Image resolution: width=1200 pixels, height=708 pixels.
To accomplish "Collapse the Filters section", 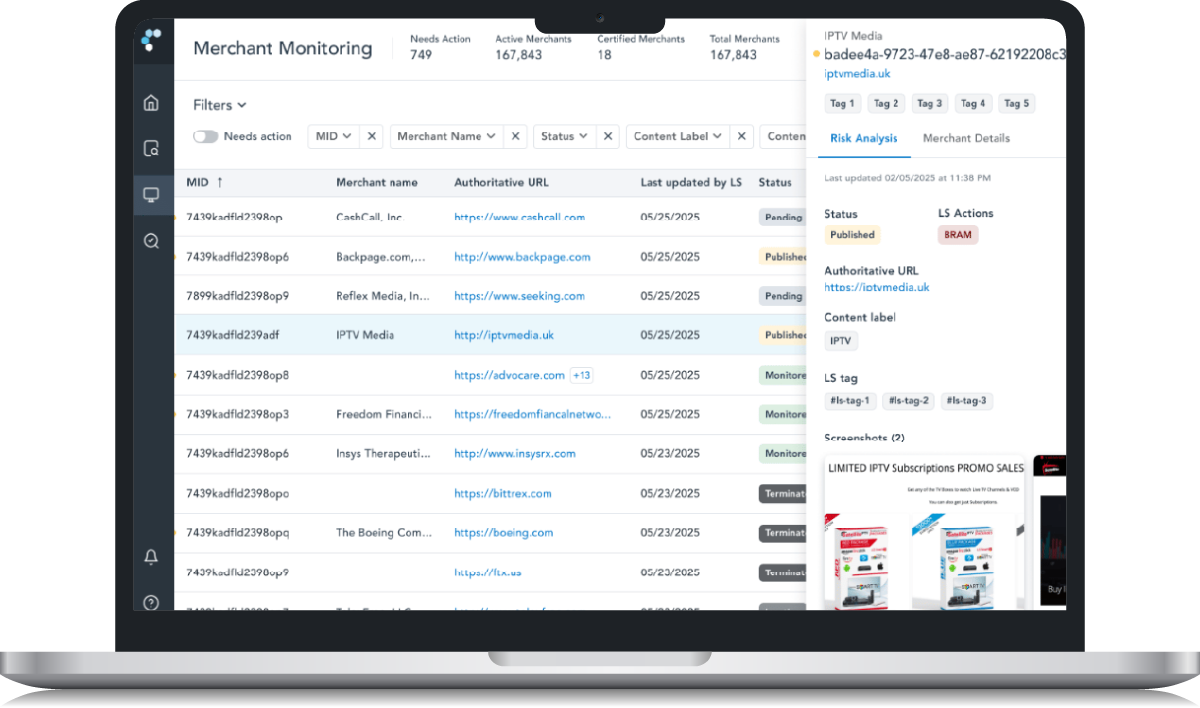I will pos(220,105).
